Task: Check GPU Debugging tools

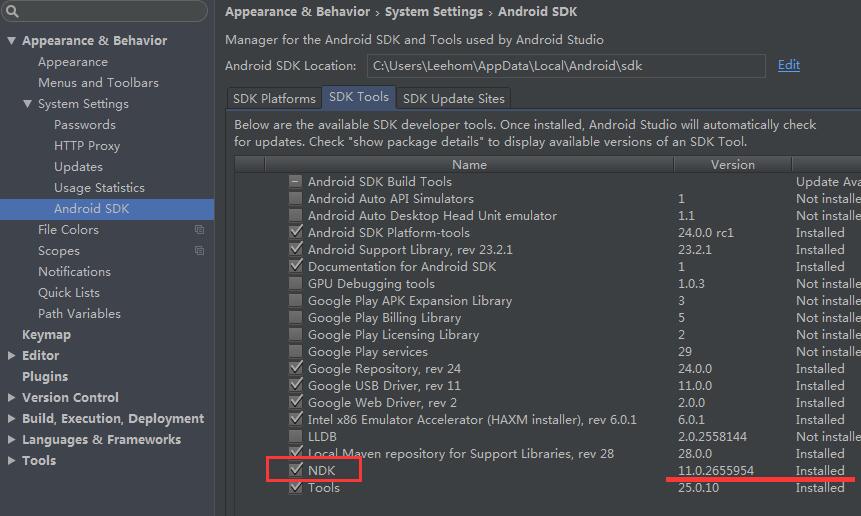Action: 295,283
